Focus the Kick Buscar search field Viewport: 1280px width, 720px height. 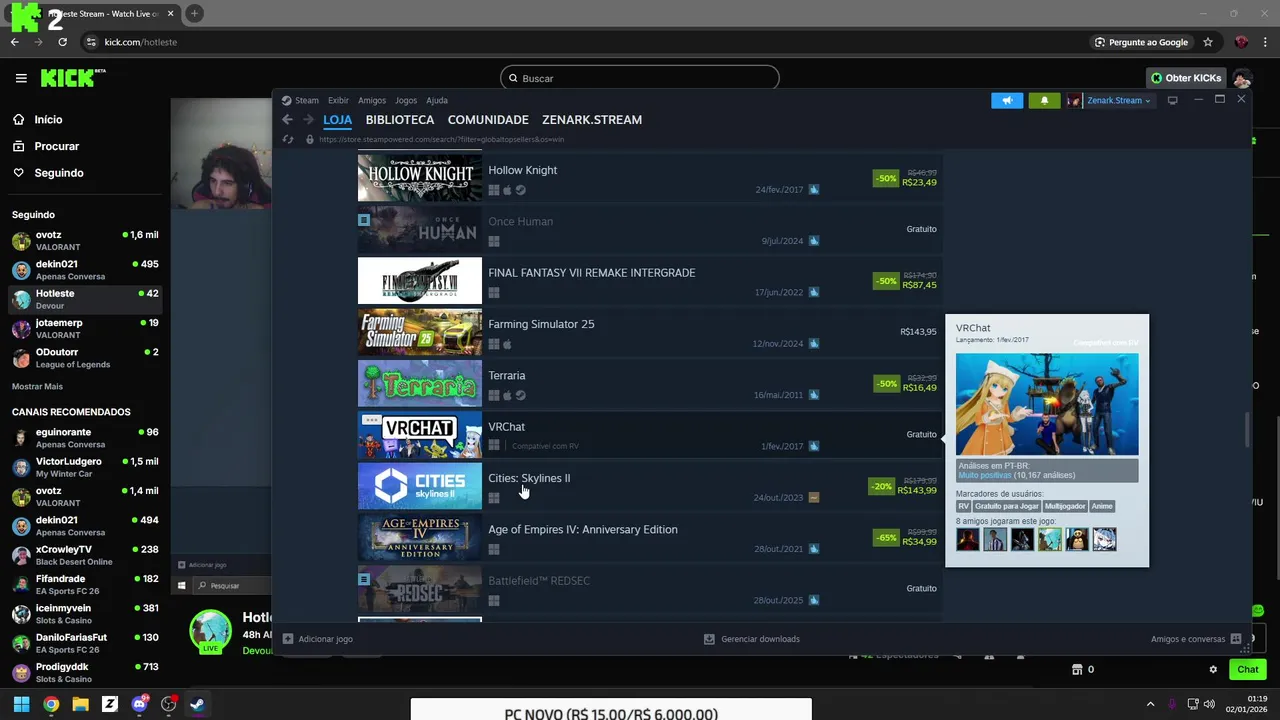(640, 78)
